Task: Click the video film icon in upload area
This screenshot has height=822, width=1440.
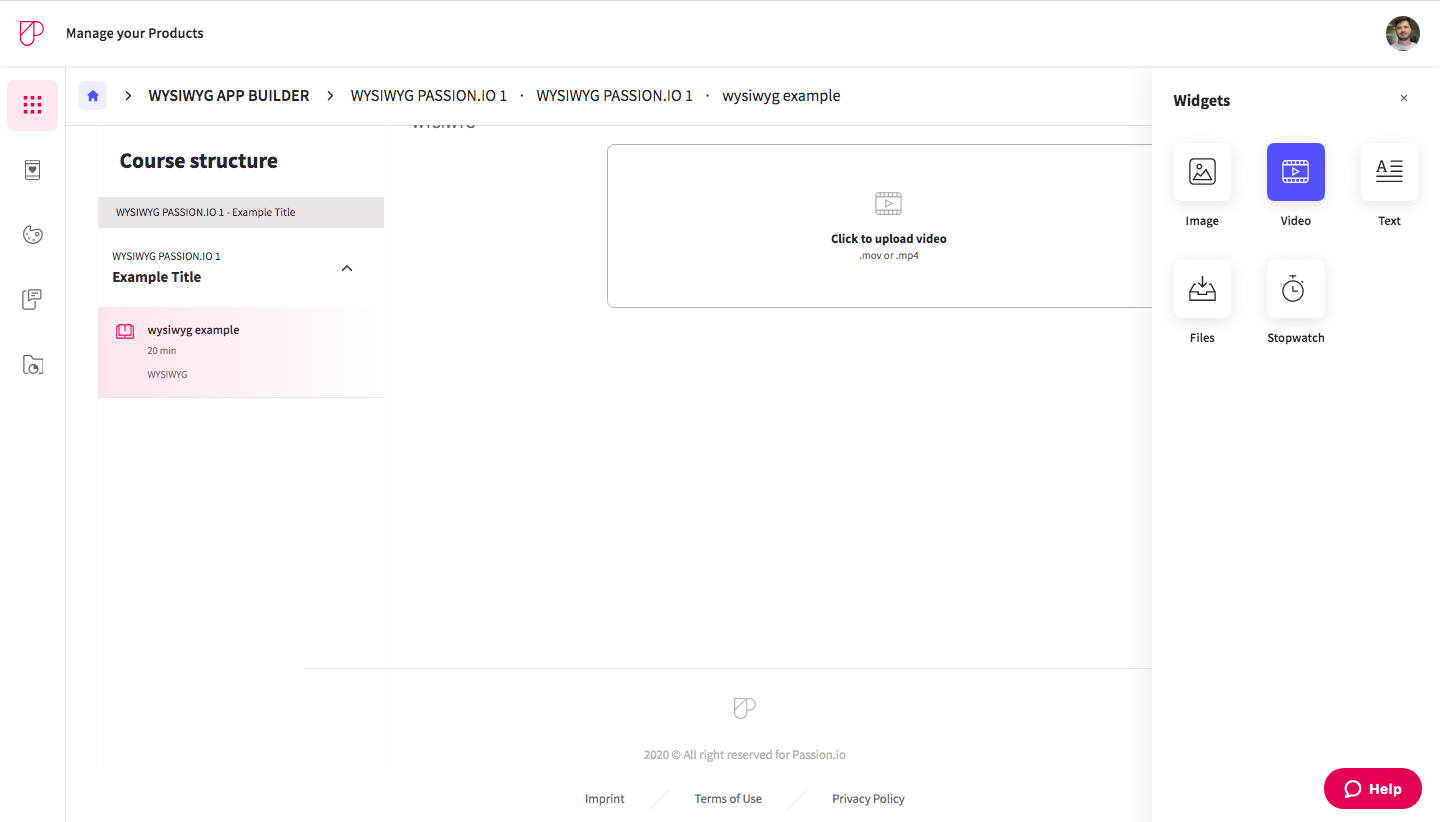Action: [888, 204]
